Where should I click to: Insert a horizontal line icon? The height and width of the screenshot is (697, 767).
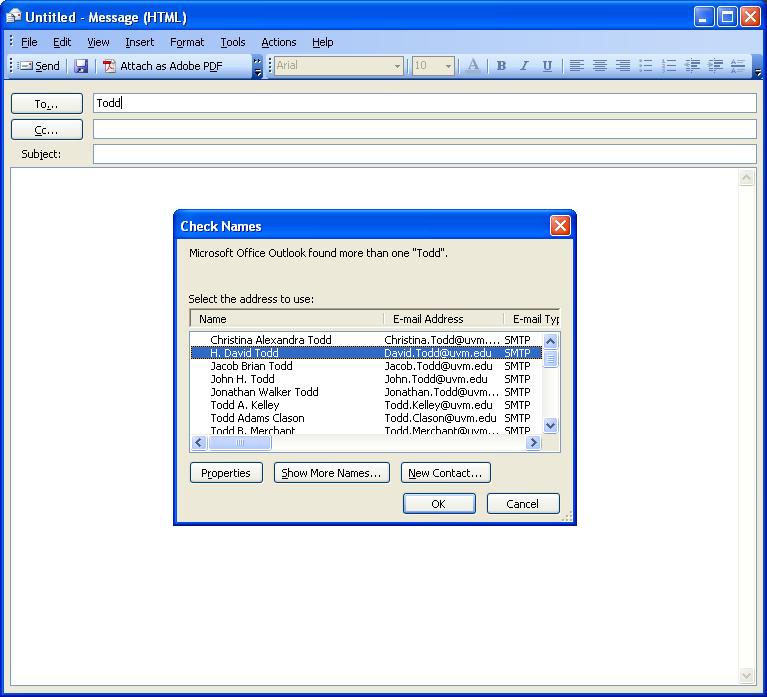coord(738,66)
